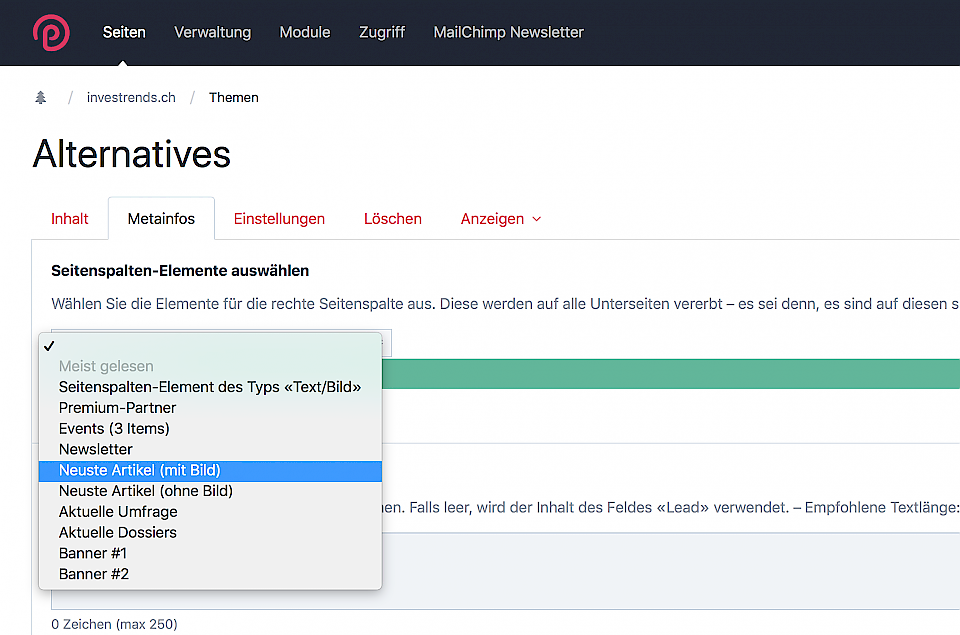Pick Neuste Artikel (mit Bild) option
Viewport: 960px width, 635px height.
click(x=140, y=470)
